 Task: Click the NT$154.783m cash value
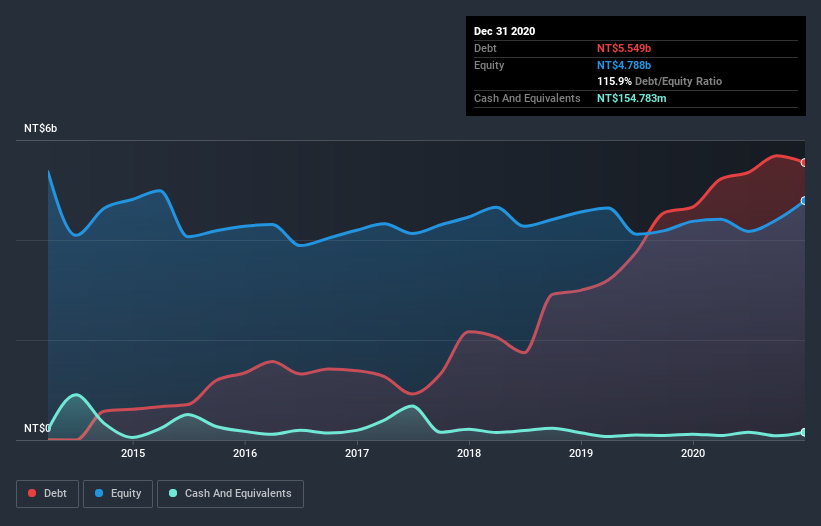[x=631, y=98]
